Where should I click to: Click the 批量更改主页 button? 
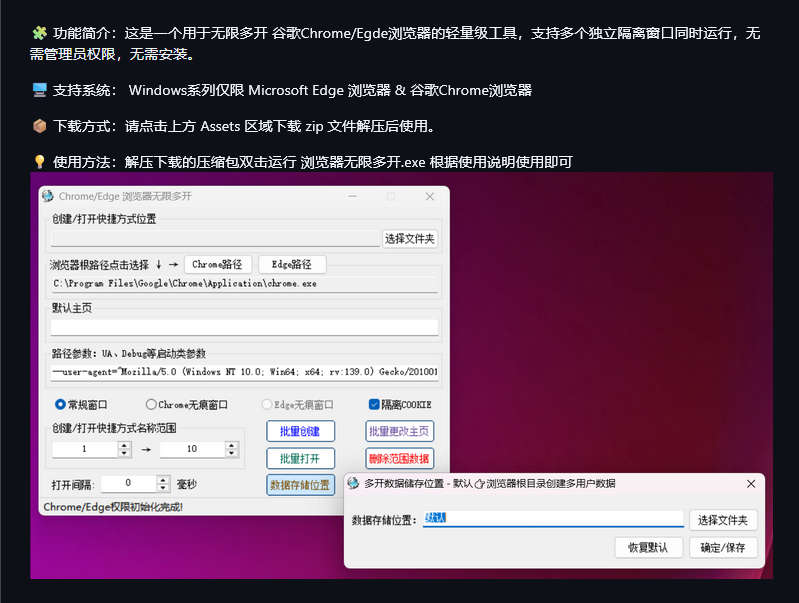(x=400, y=431)
